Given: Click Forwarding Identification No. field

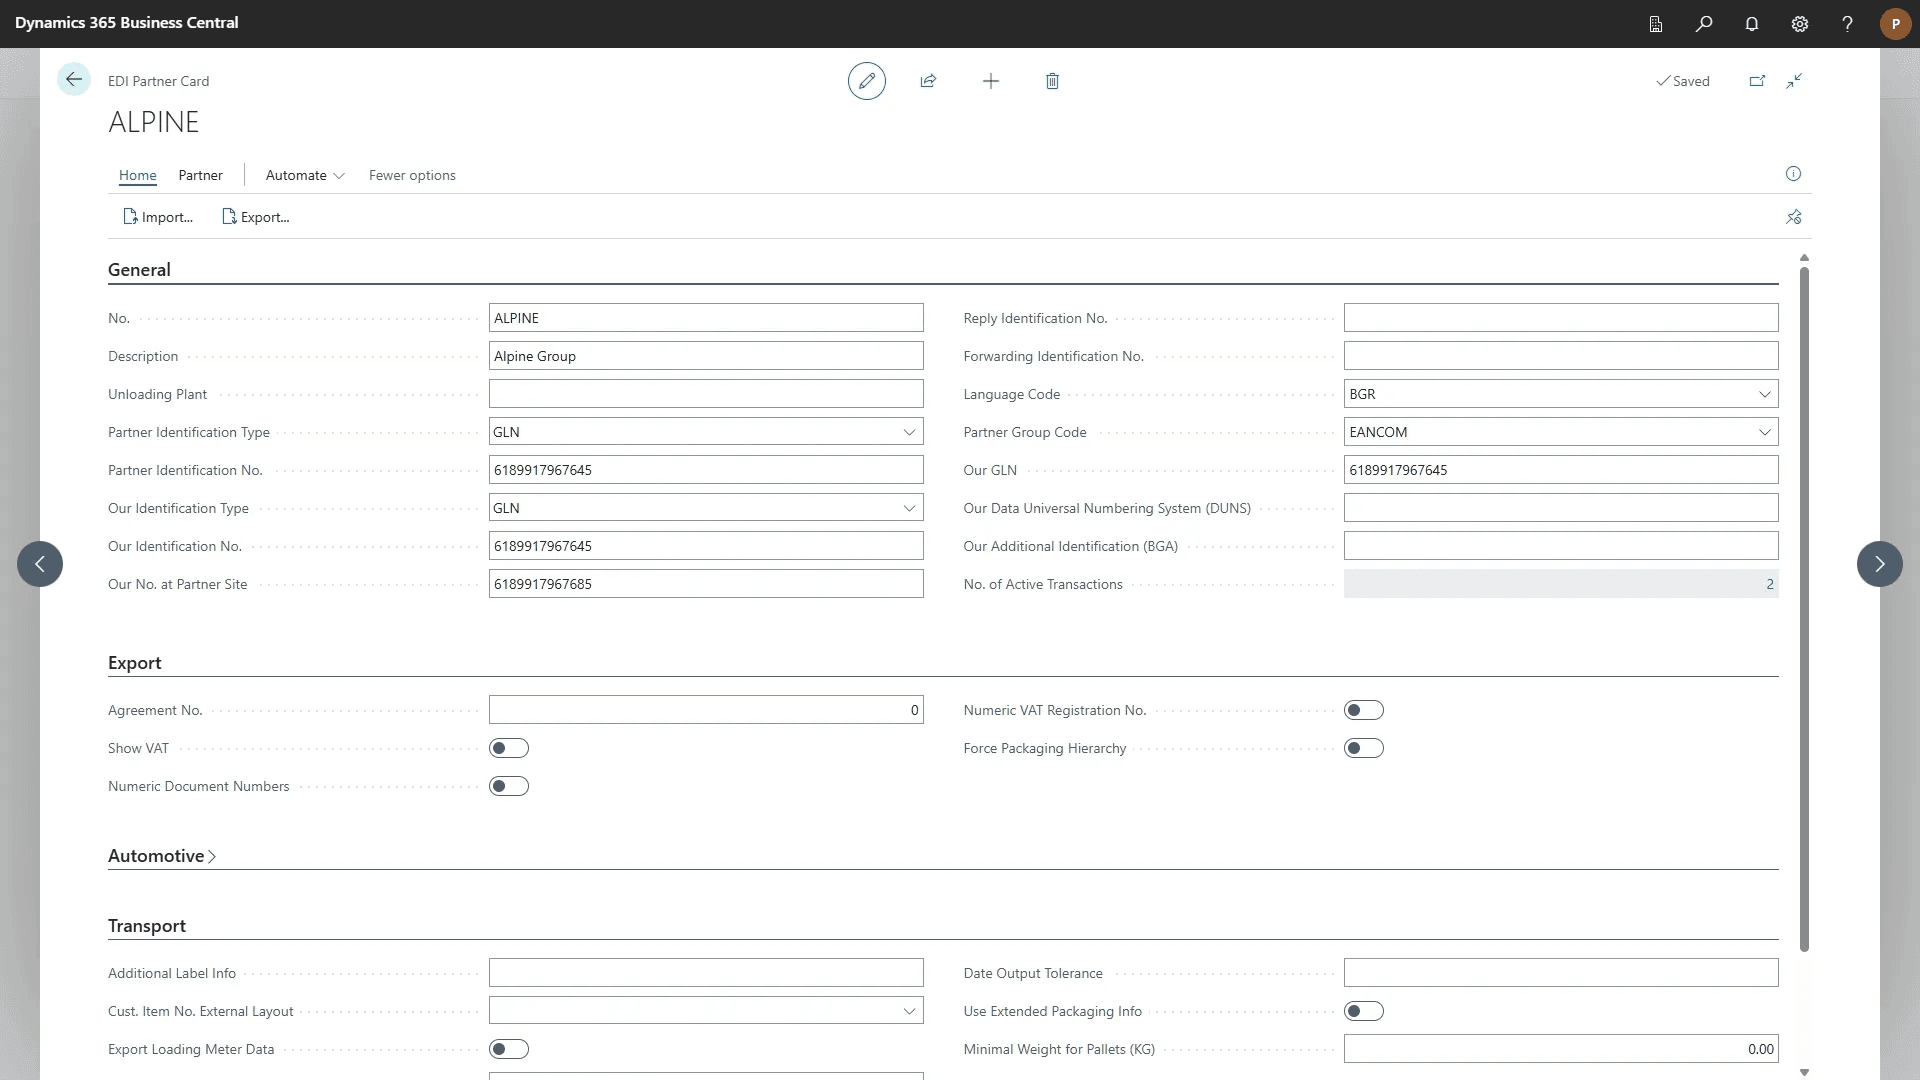Looking at the screenshot, I should pos(1561,356).
